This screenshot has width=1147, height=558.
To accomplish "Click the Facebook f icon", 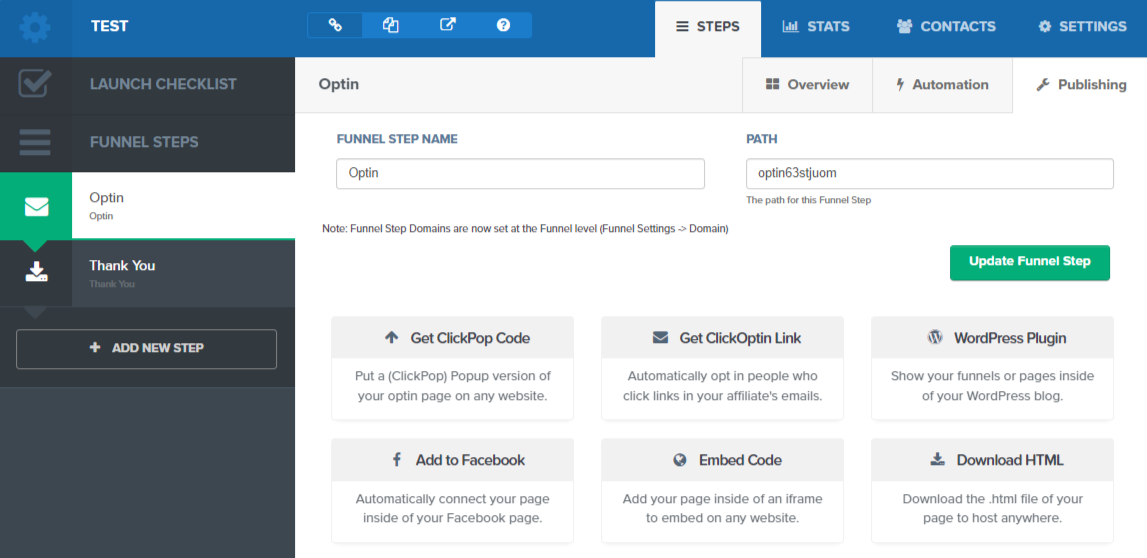I will coord(396,460).
